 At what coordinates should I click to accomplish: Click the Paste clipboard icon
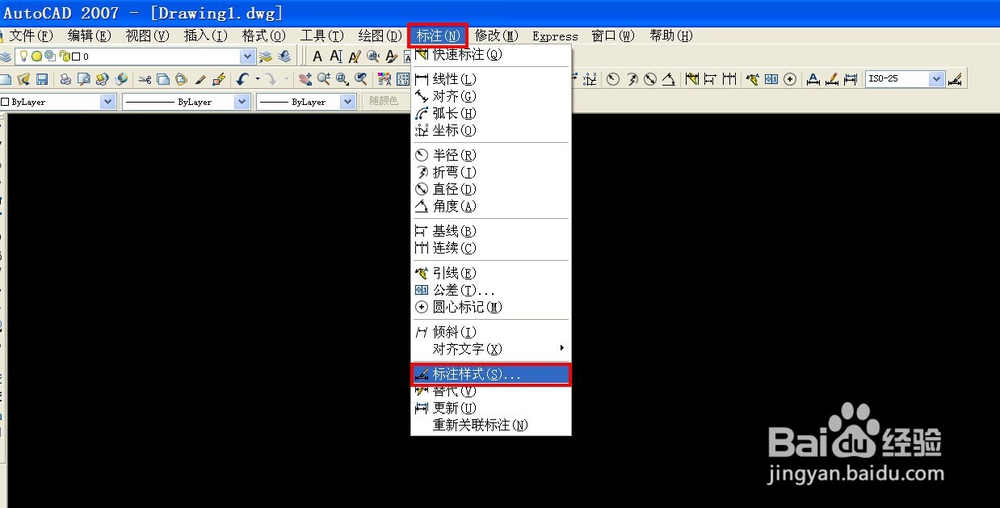(x=181, y=79)
